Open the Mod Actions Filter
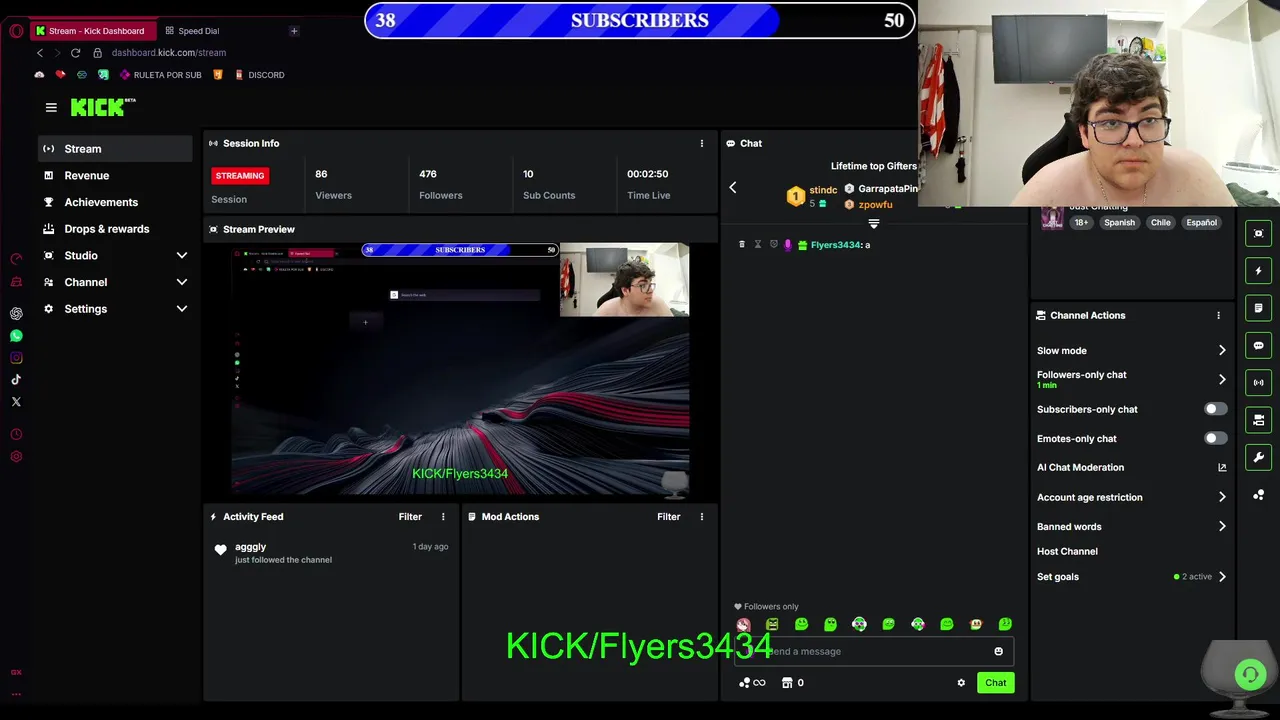Image resolution: width=1280 pixels, height=720 pixels. [x=669, y=517]
